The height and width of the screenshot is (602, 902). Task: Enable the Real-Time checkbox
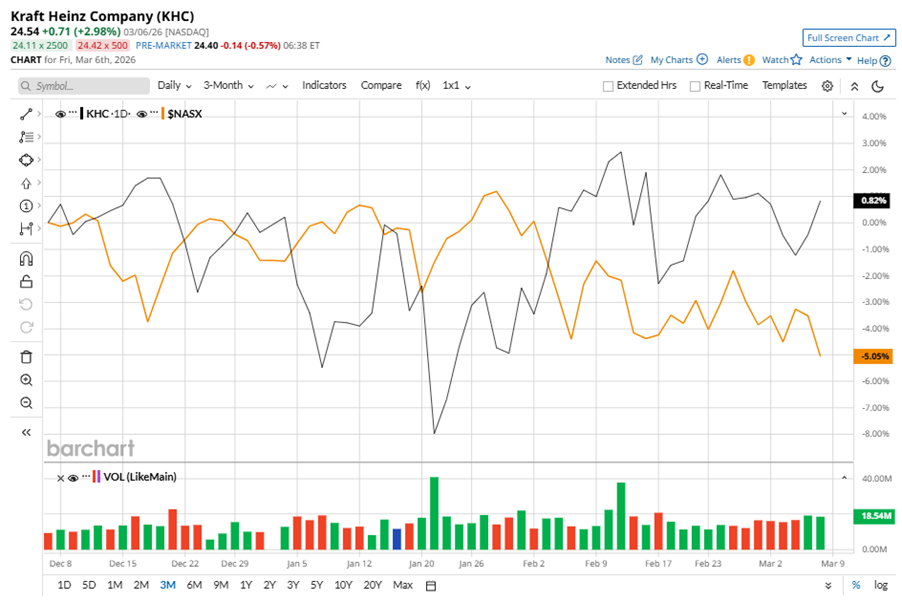[x=695, y=86]
